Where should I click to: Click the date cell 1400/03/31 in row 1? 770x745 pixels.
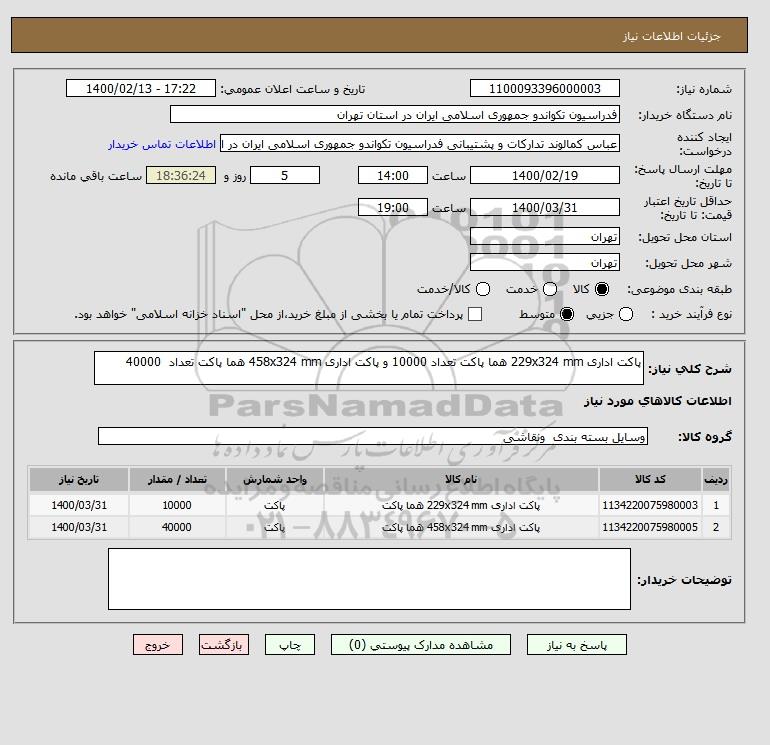coord(79,505)
